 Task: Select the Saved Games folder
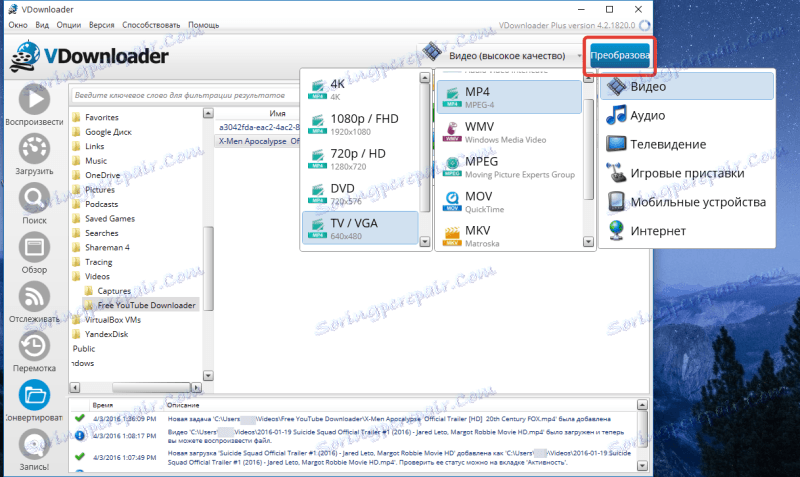coord(110,218)
